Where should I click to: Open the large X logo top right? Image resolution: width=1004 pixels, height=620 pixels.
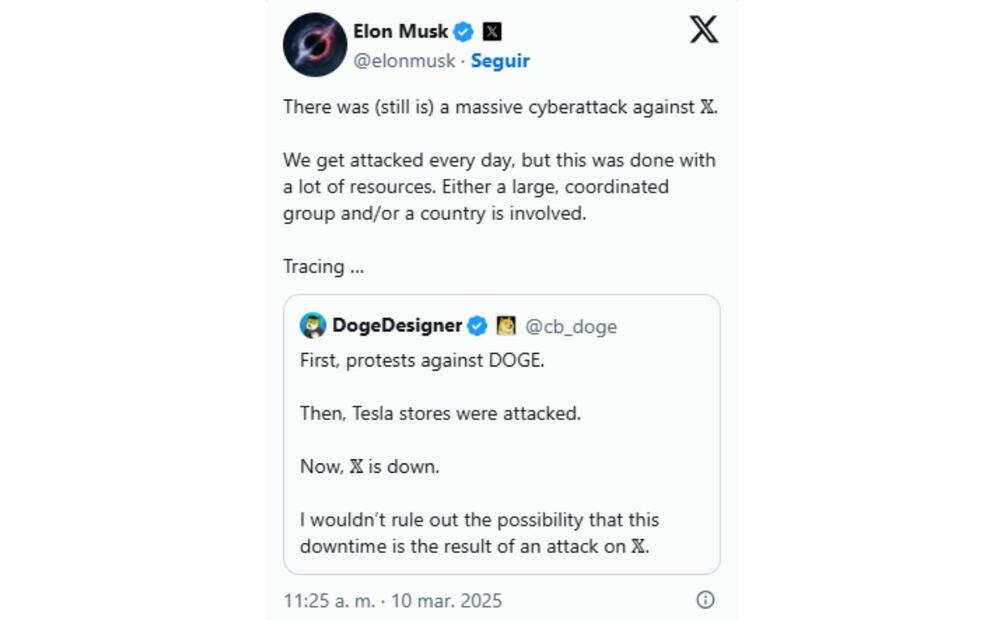[x=704, y=30]
